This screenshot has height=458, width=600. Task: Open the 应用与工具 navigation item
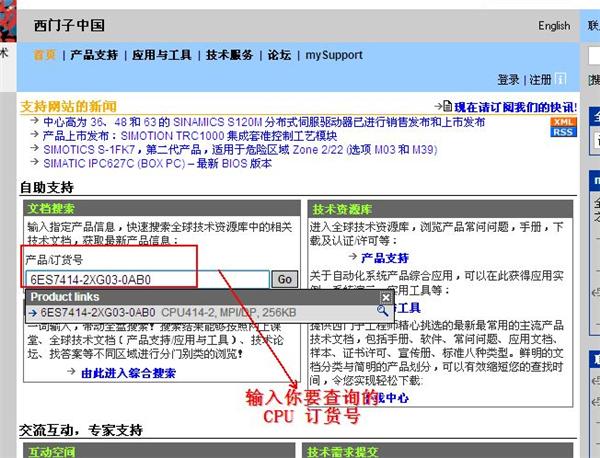[x=161, y=55]
